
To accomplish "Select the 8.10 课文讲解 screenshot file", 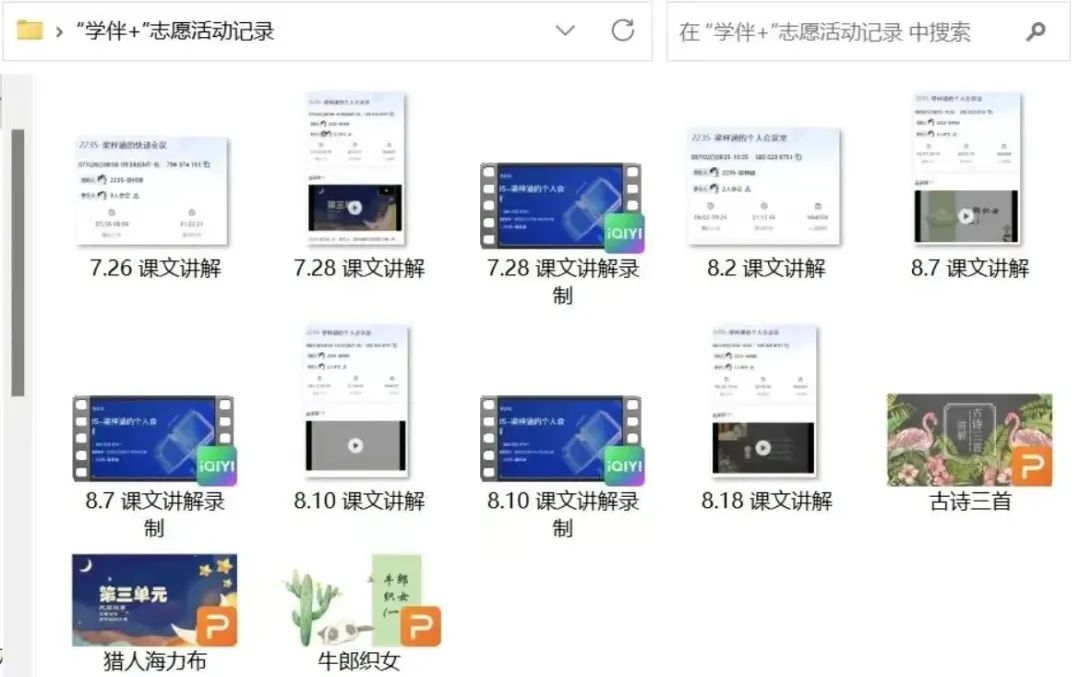I will tap(356, 401).
